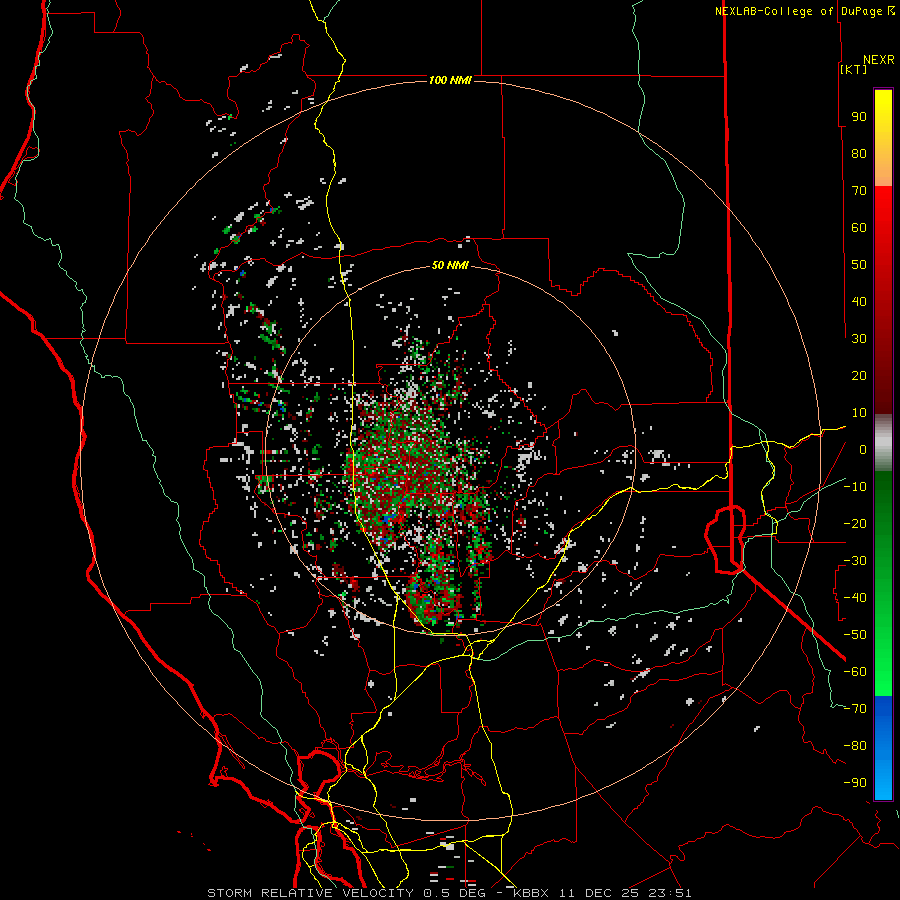Click the positive 50 scale label
Screen dimensions: 900x900
click(859, 265)
